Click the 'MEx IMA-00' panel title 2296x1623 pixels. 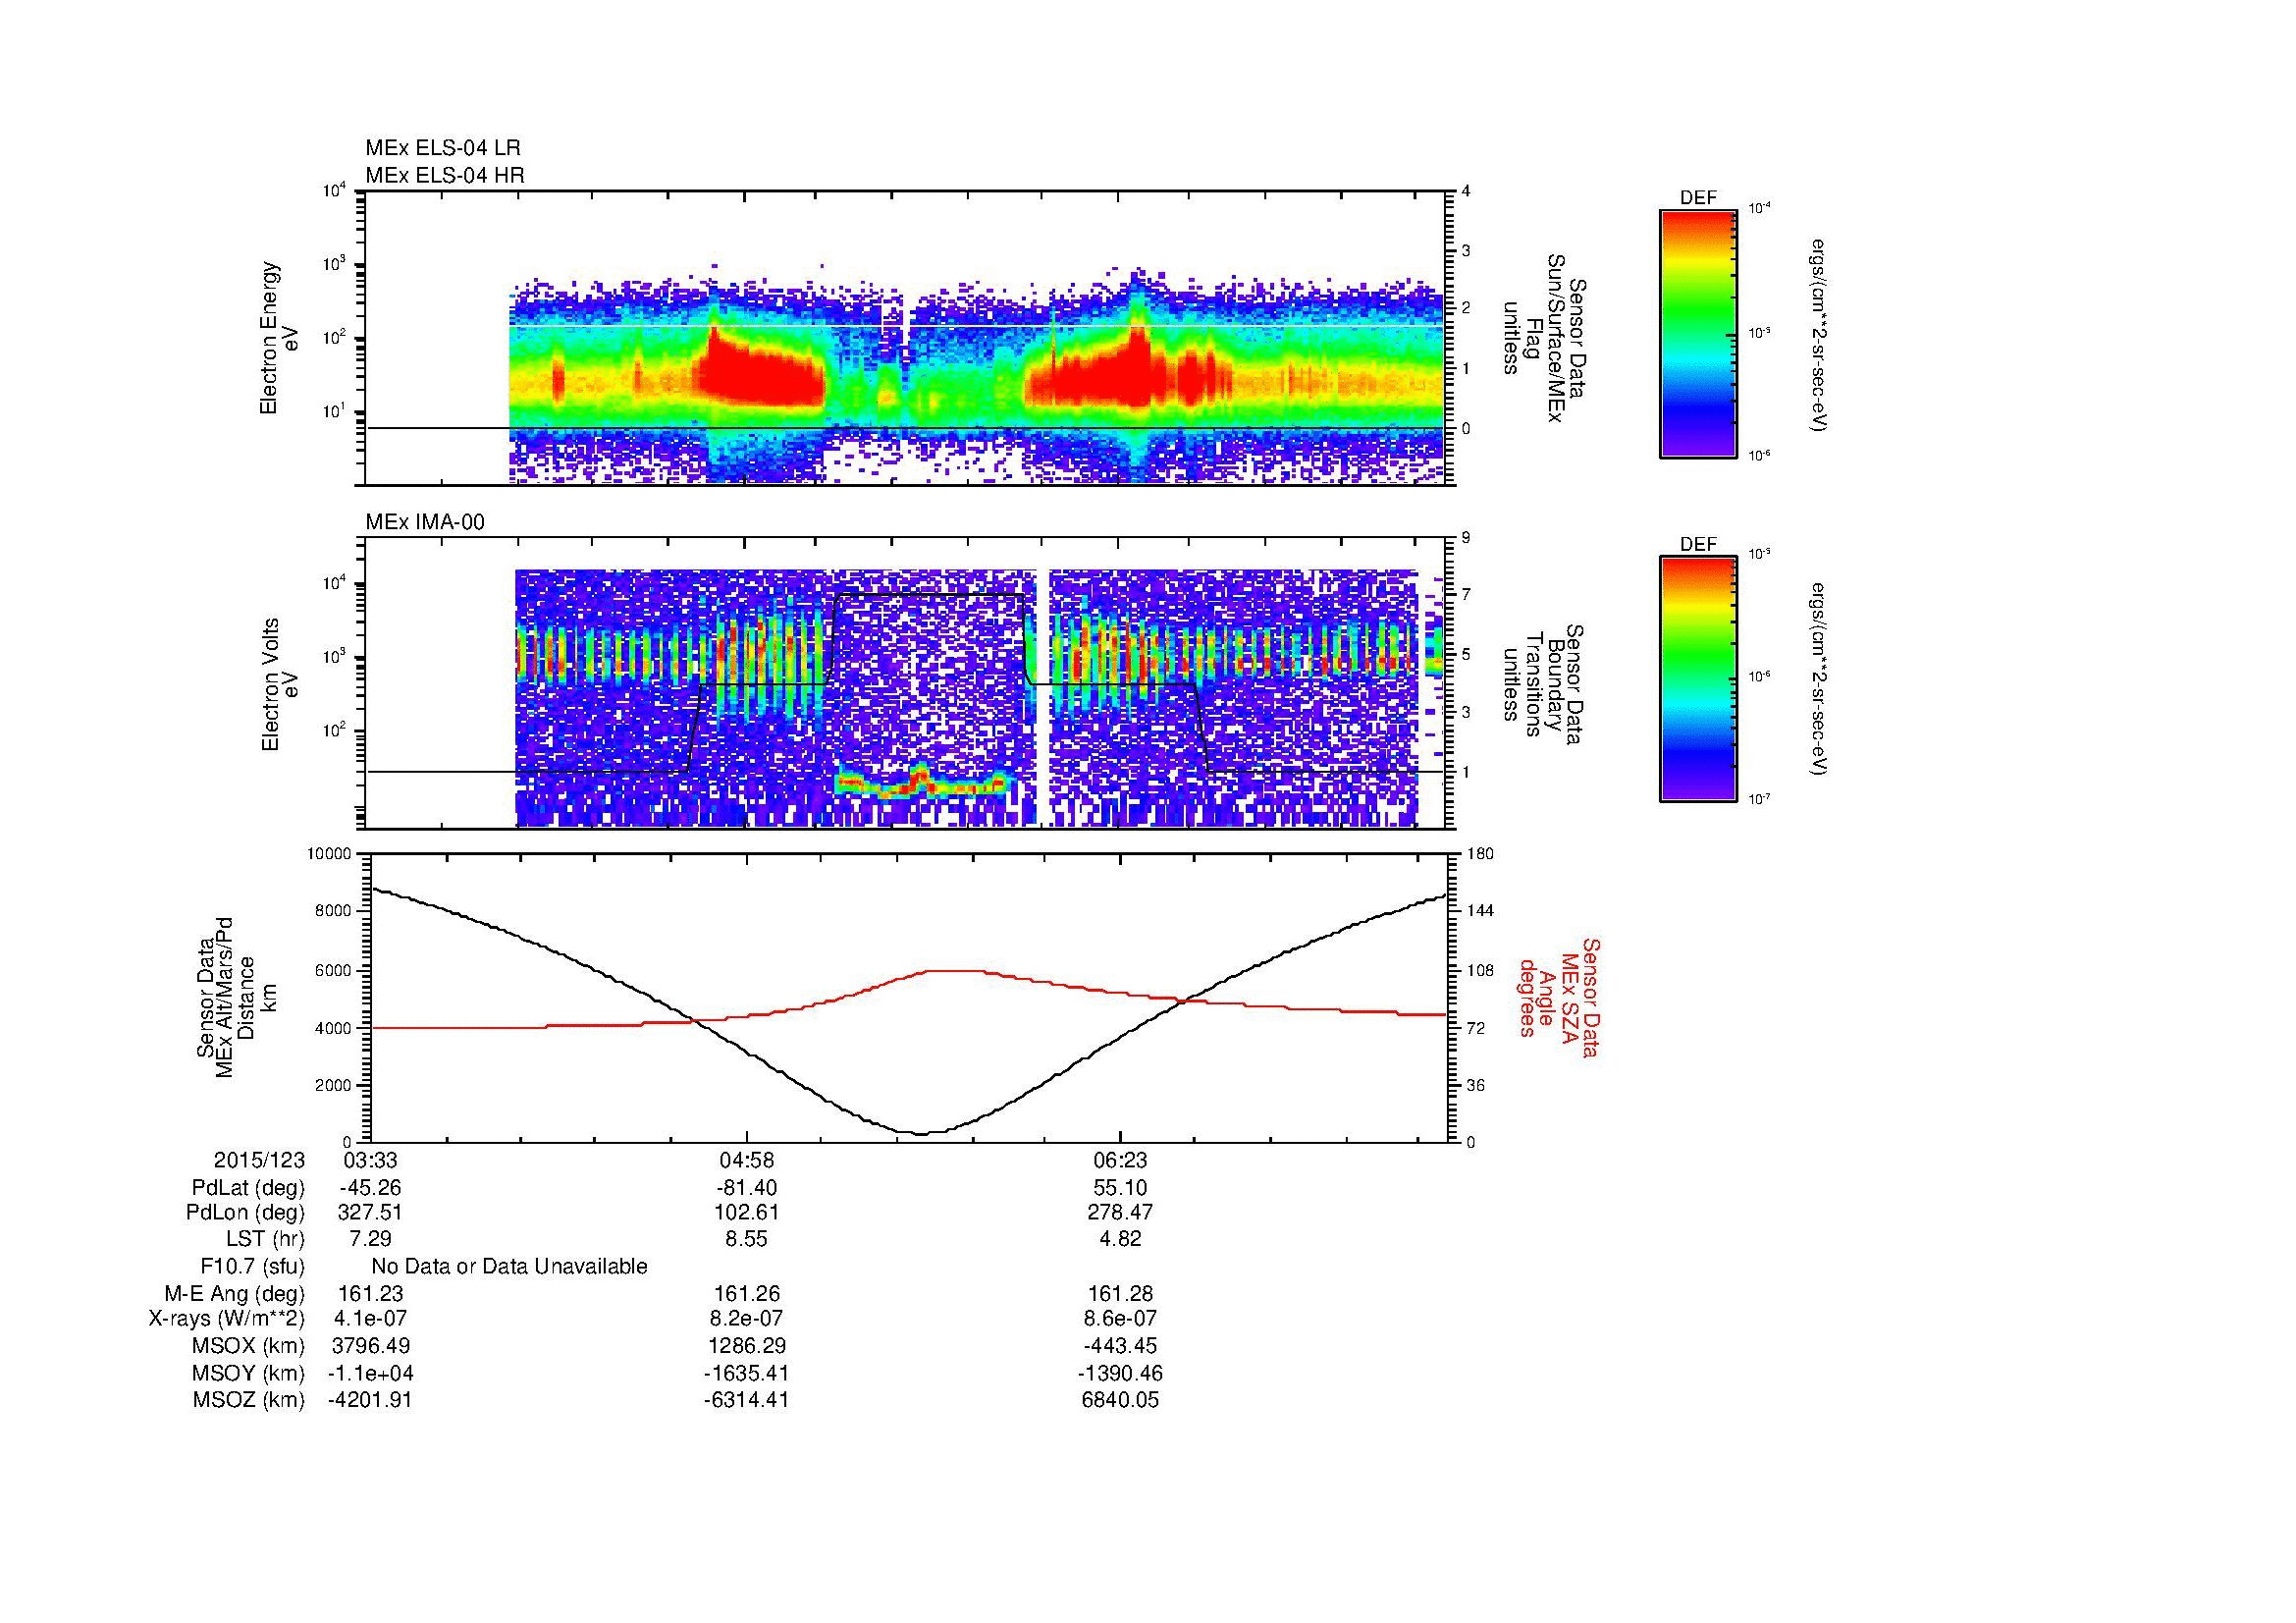tap(425, 522)
